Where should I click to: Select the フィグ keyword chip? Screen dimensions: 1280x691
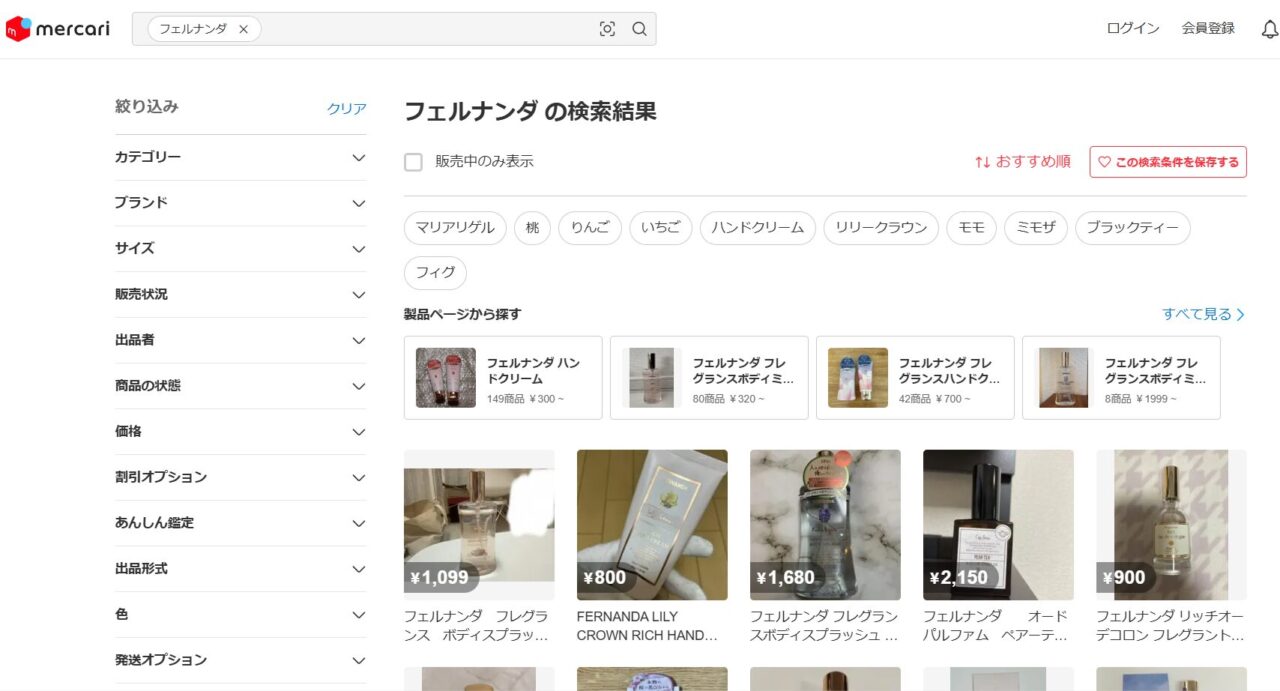coord(435,272)
